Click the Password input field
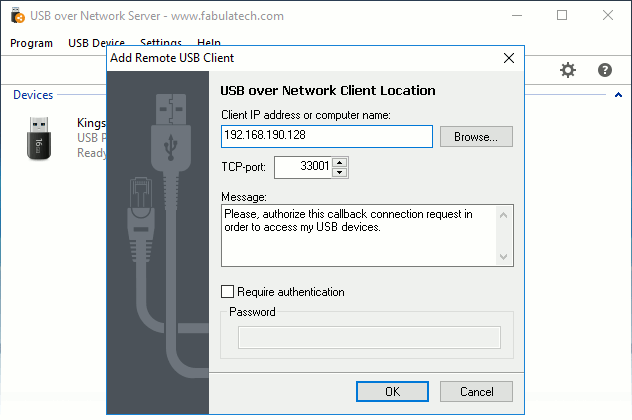Viewport: 632px width, 420px height. [369, 337]
